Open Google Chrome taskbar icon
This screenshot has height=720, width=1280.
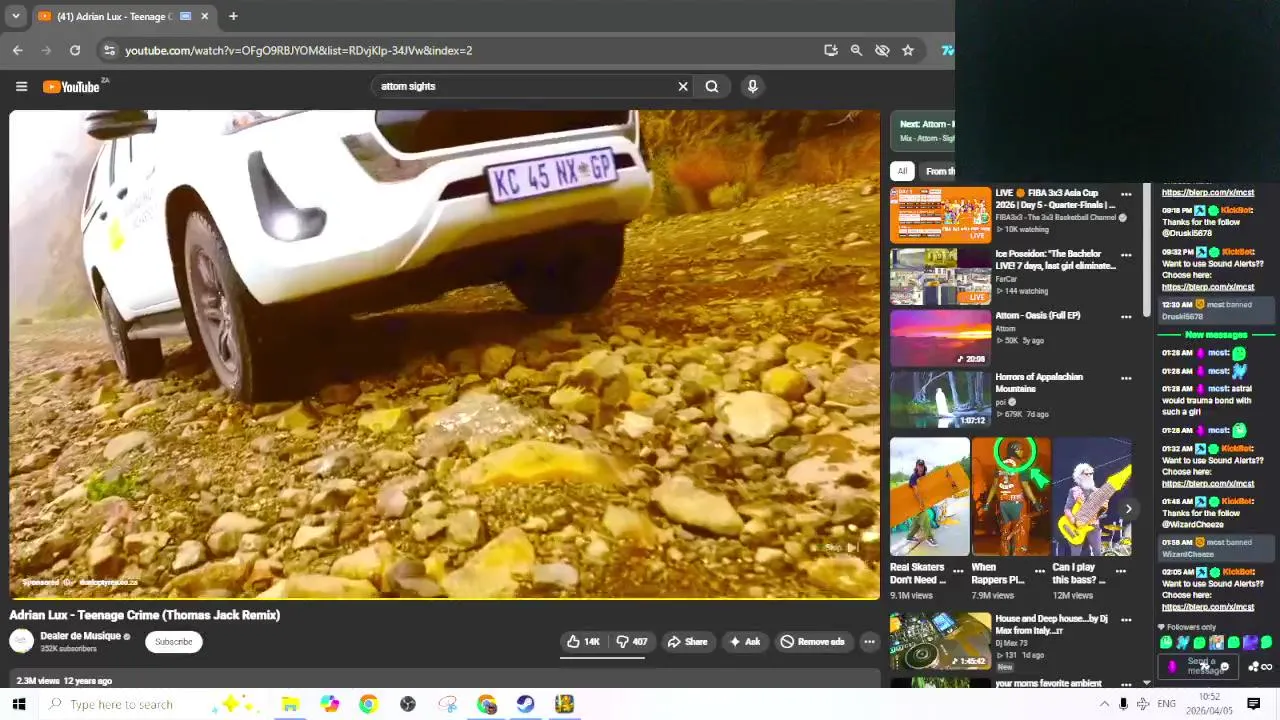(x=368, y=704)
